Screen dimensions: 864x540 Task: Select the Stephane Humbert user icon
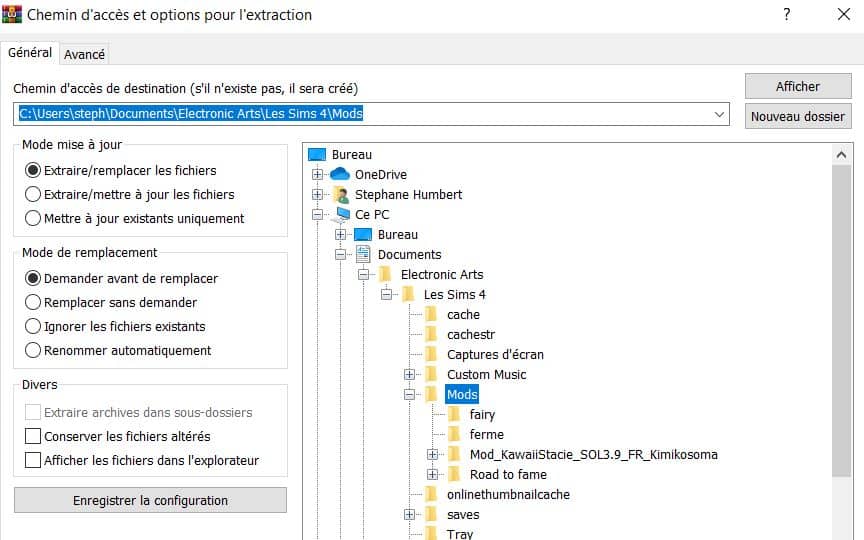point(340,194)
